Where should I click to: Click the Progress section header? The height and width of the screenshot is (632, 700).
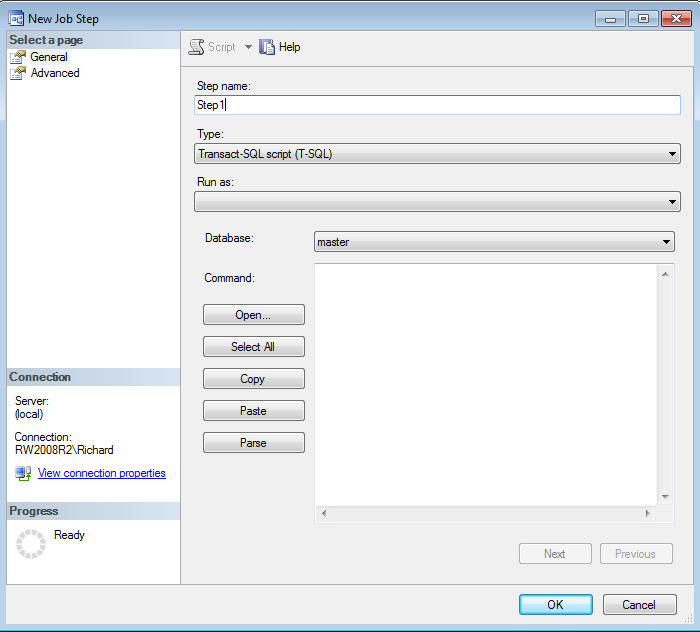click(93, 511)
